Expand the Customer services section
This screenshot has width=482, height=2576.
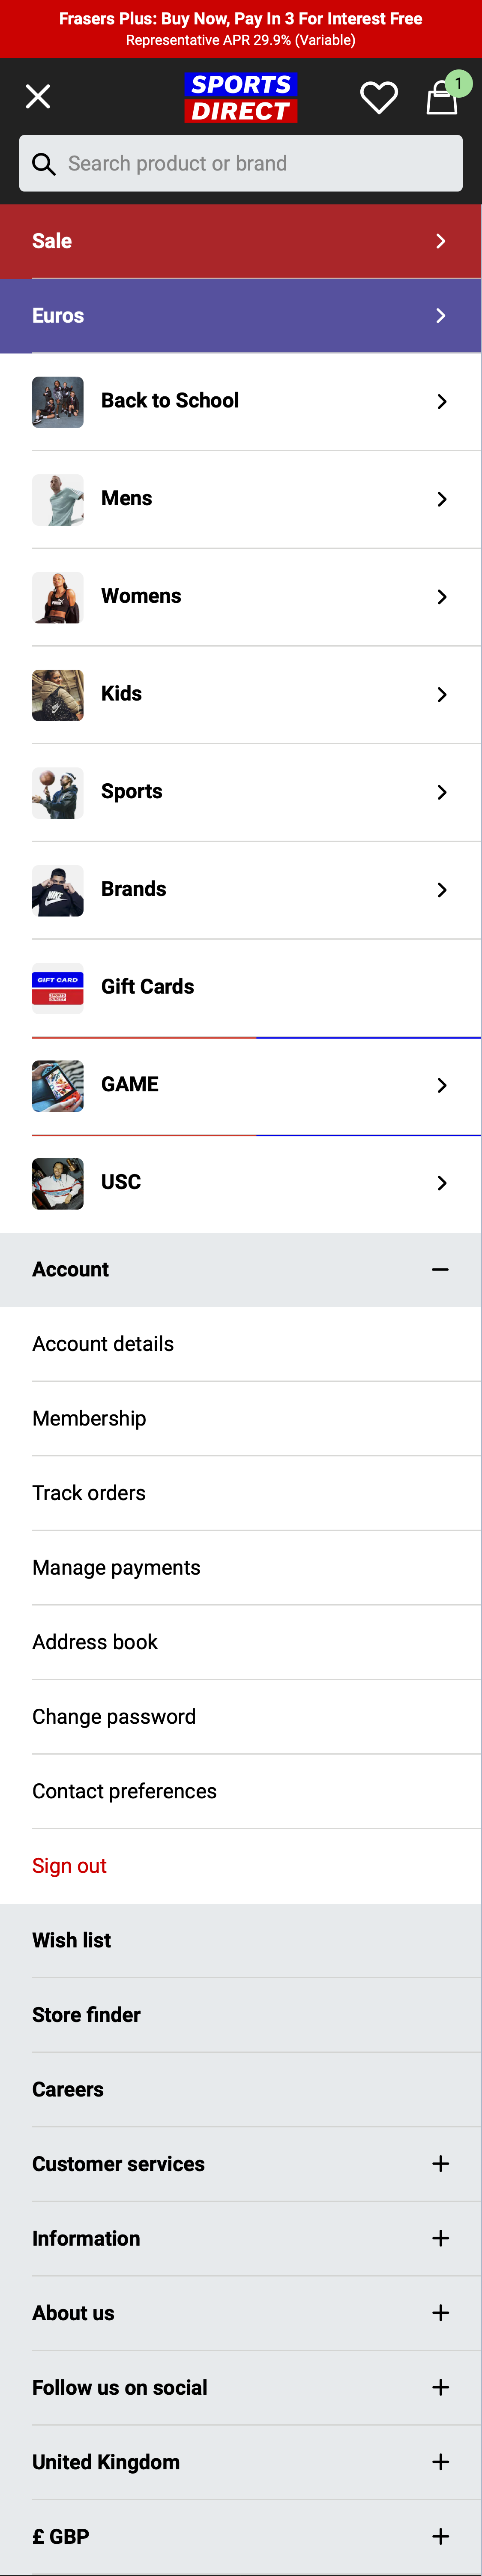[440, 2163]
